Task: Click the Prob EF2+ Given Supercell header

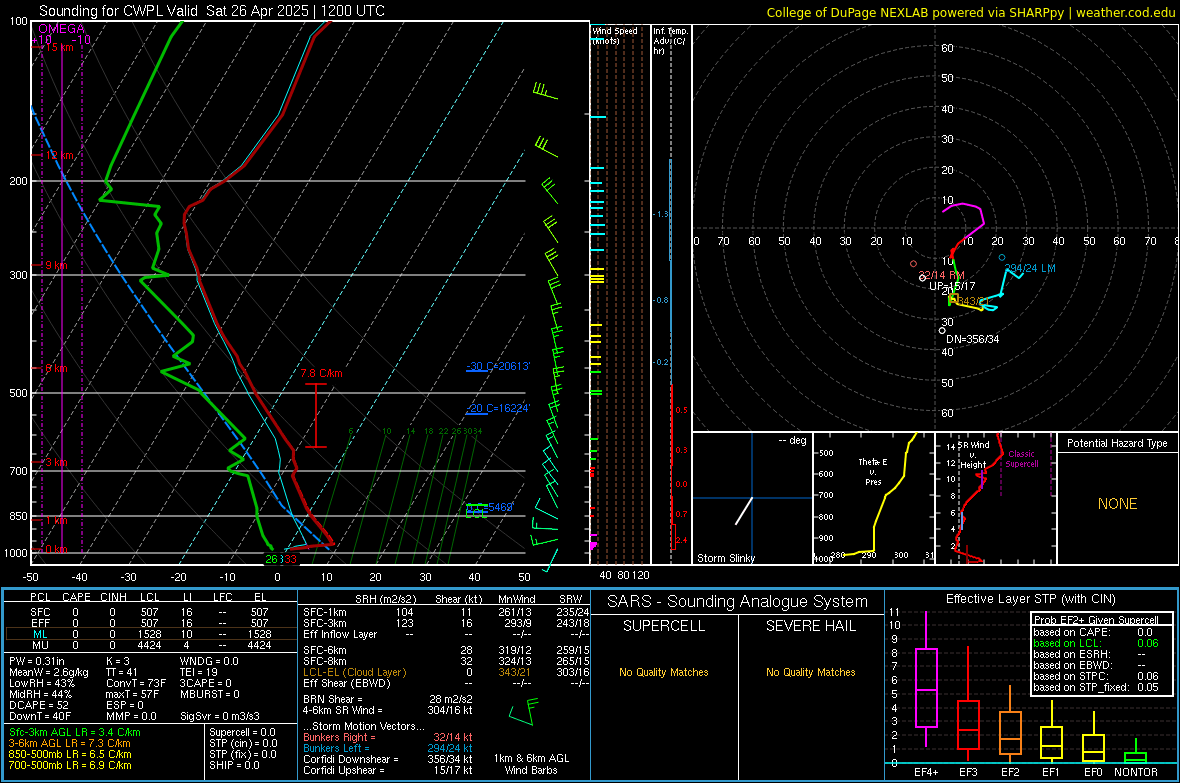Action: 1096,620
